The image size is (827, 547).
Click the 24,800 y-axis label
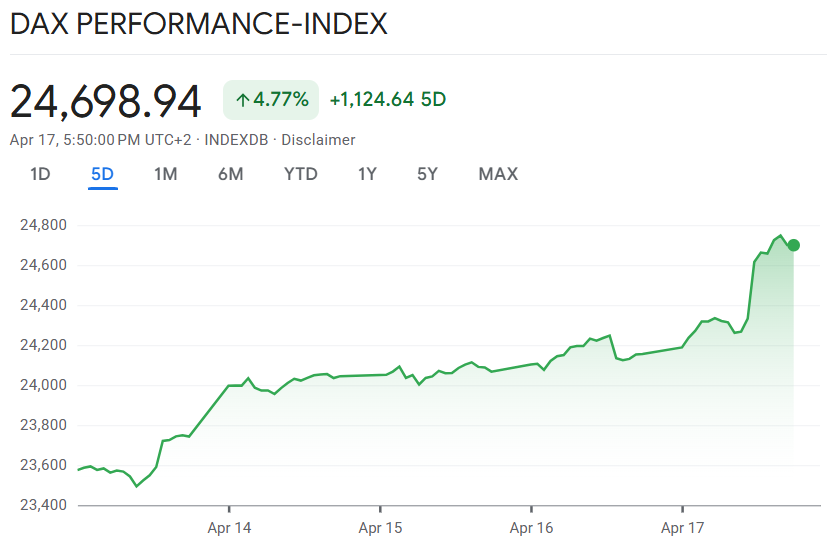[x=42, y=225]
